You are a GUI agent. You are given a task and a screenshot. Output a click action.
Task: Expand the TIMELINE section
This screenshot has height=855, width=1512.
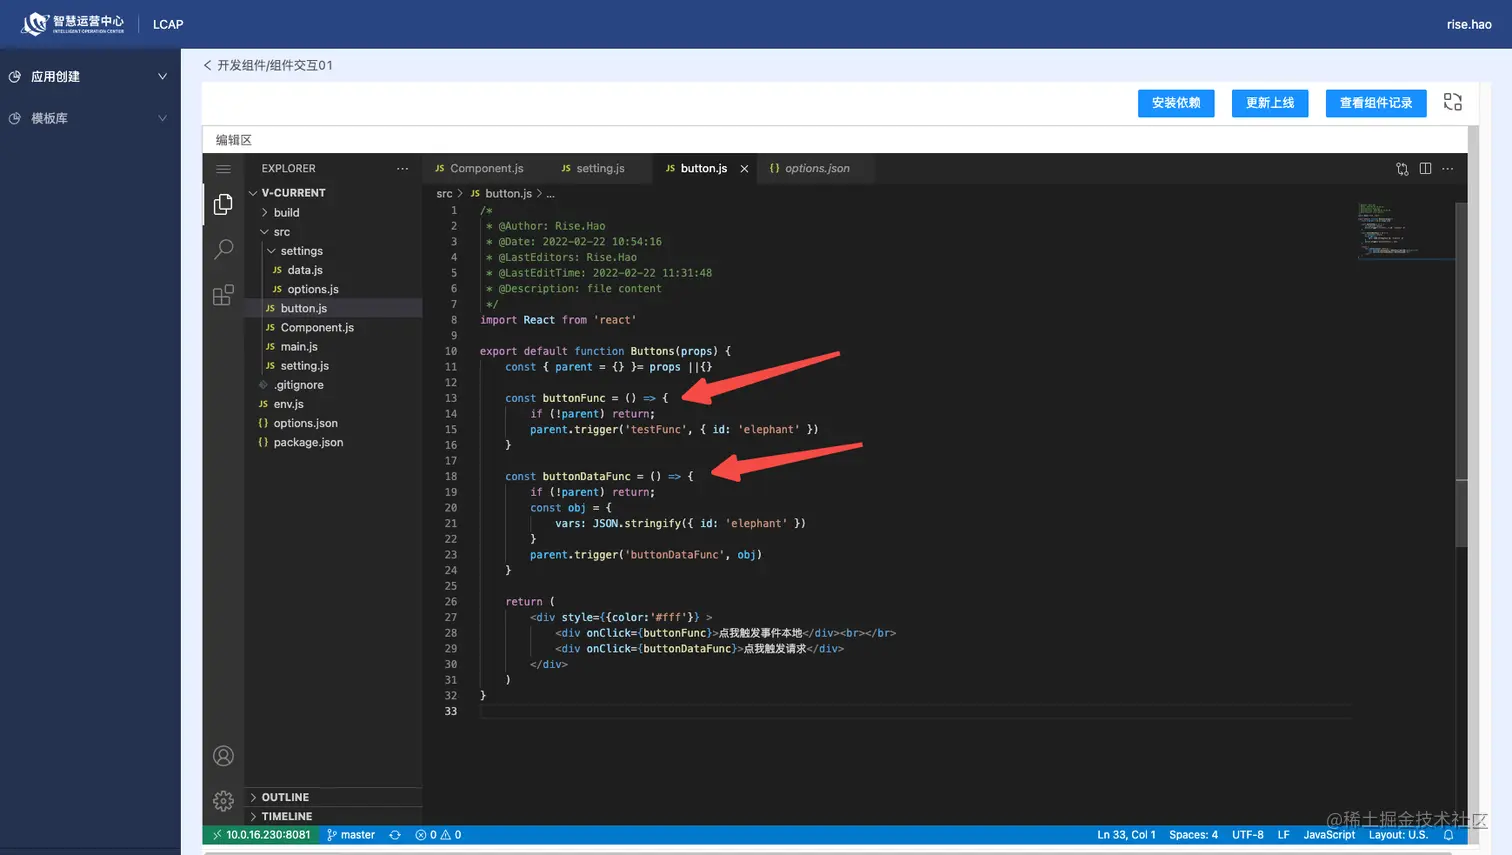333,816
